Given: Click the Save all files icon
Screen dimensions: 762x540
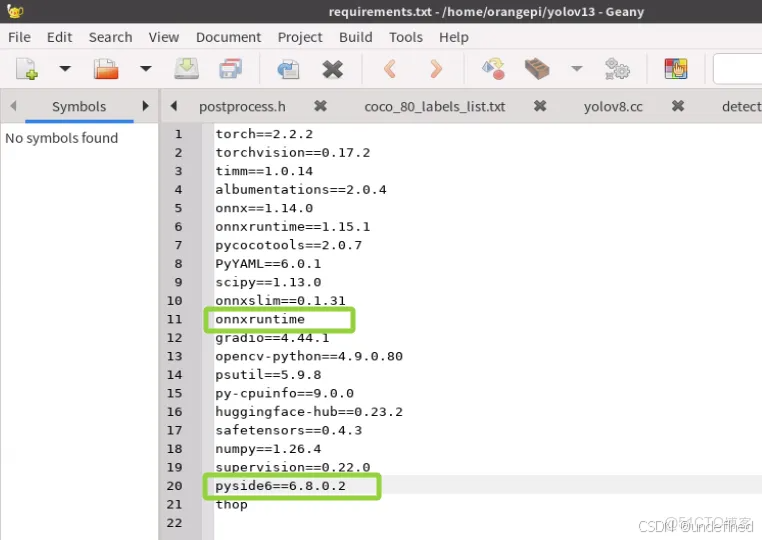Looking at the screenshot, I should 230,69.
